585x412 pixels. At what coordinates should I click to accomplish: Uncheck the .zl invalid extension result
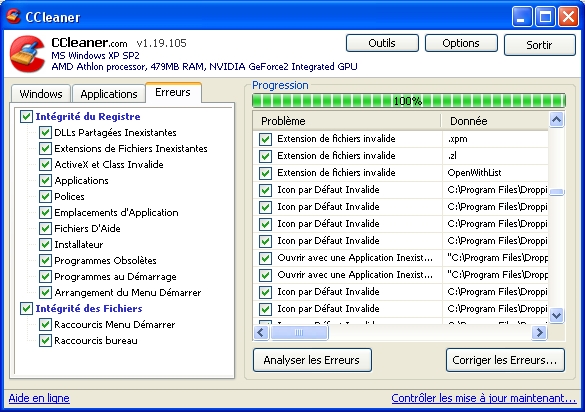click(x=265, y=156)
